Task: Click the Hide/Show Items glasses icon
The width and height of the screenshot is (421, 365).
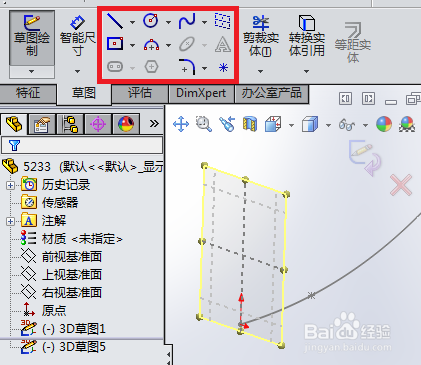Action: pyautogui.click(x=347, y=125)
